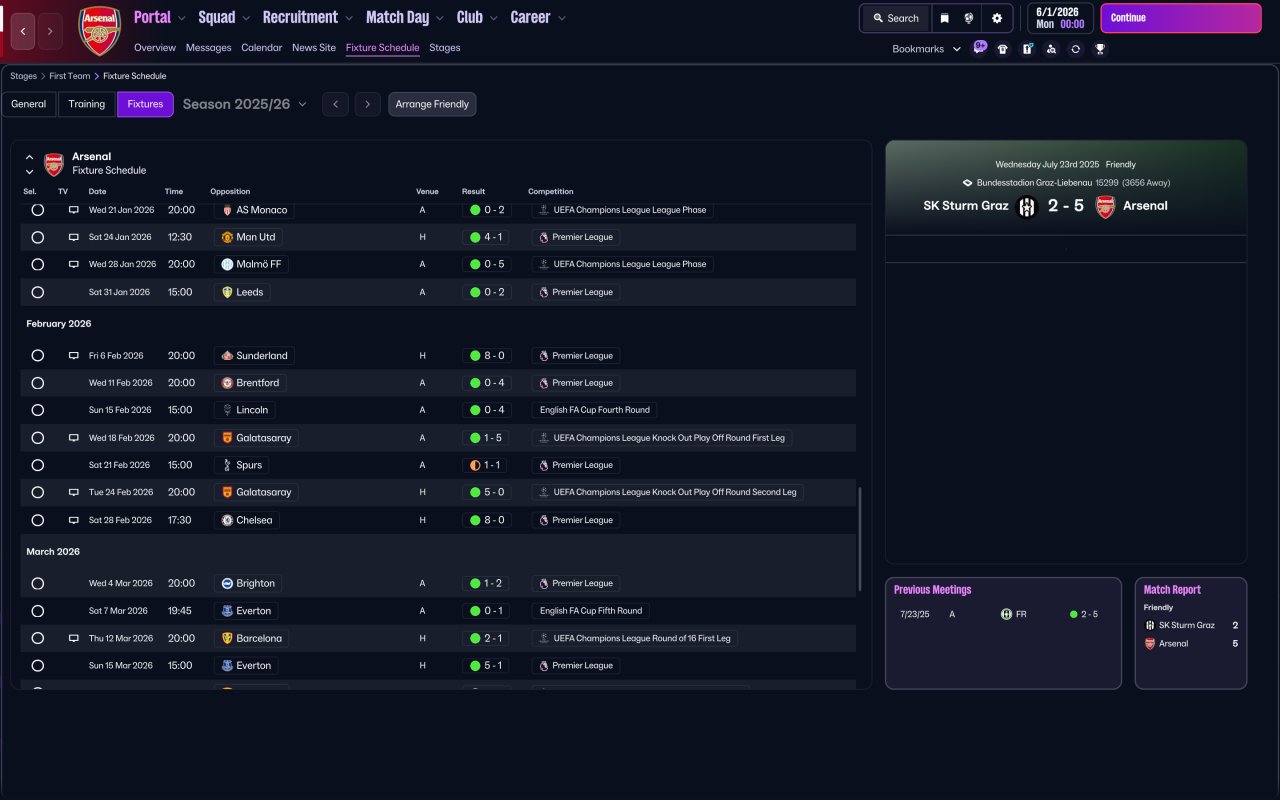Open the world globe icon in top bar
1280x800 pixels.
(x=969, y=18)
